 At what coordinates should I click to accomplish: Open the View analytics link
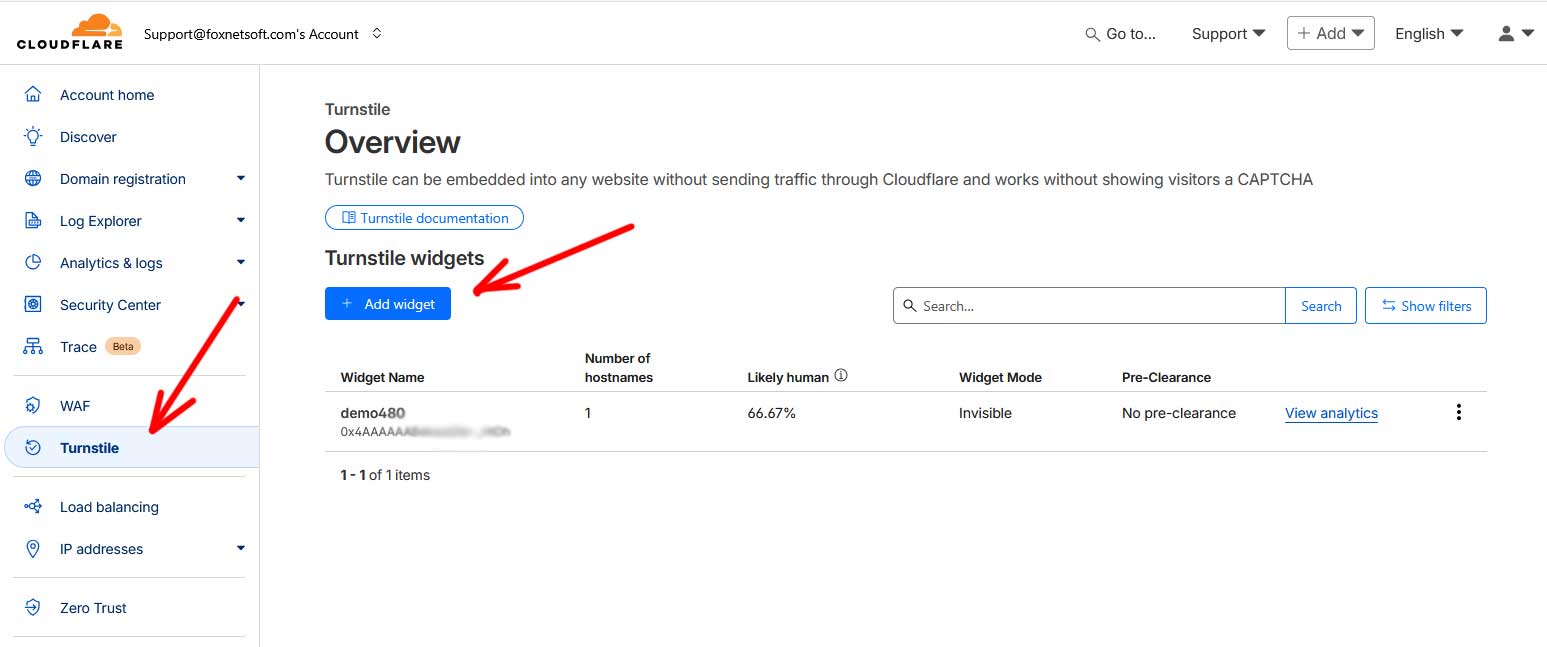[x=1331, y=413]
